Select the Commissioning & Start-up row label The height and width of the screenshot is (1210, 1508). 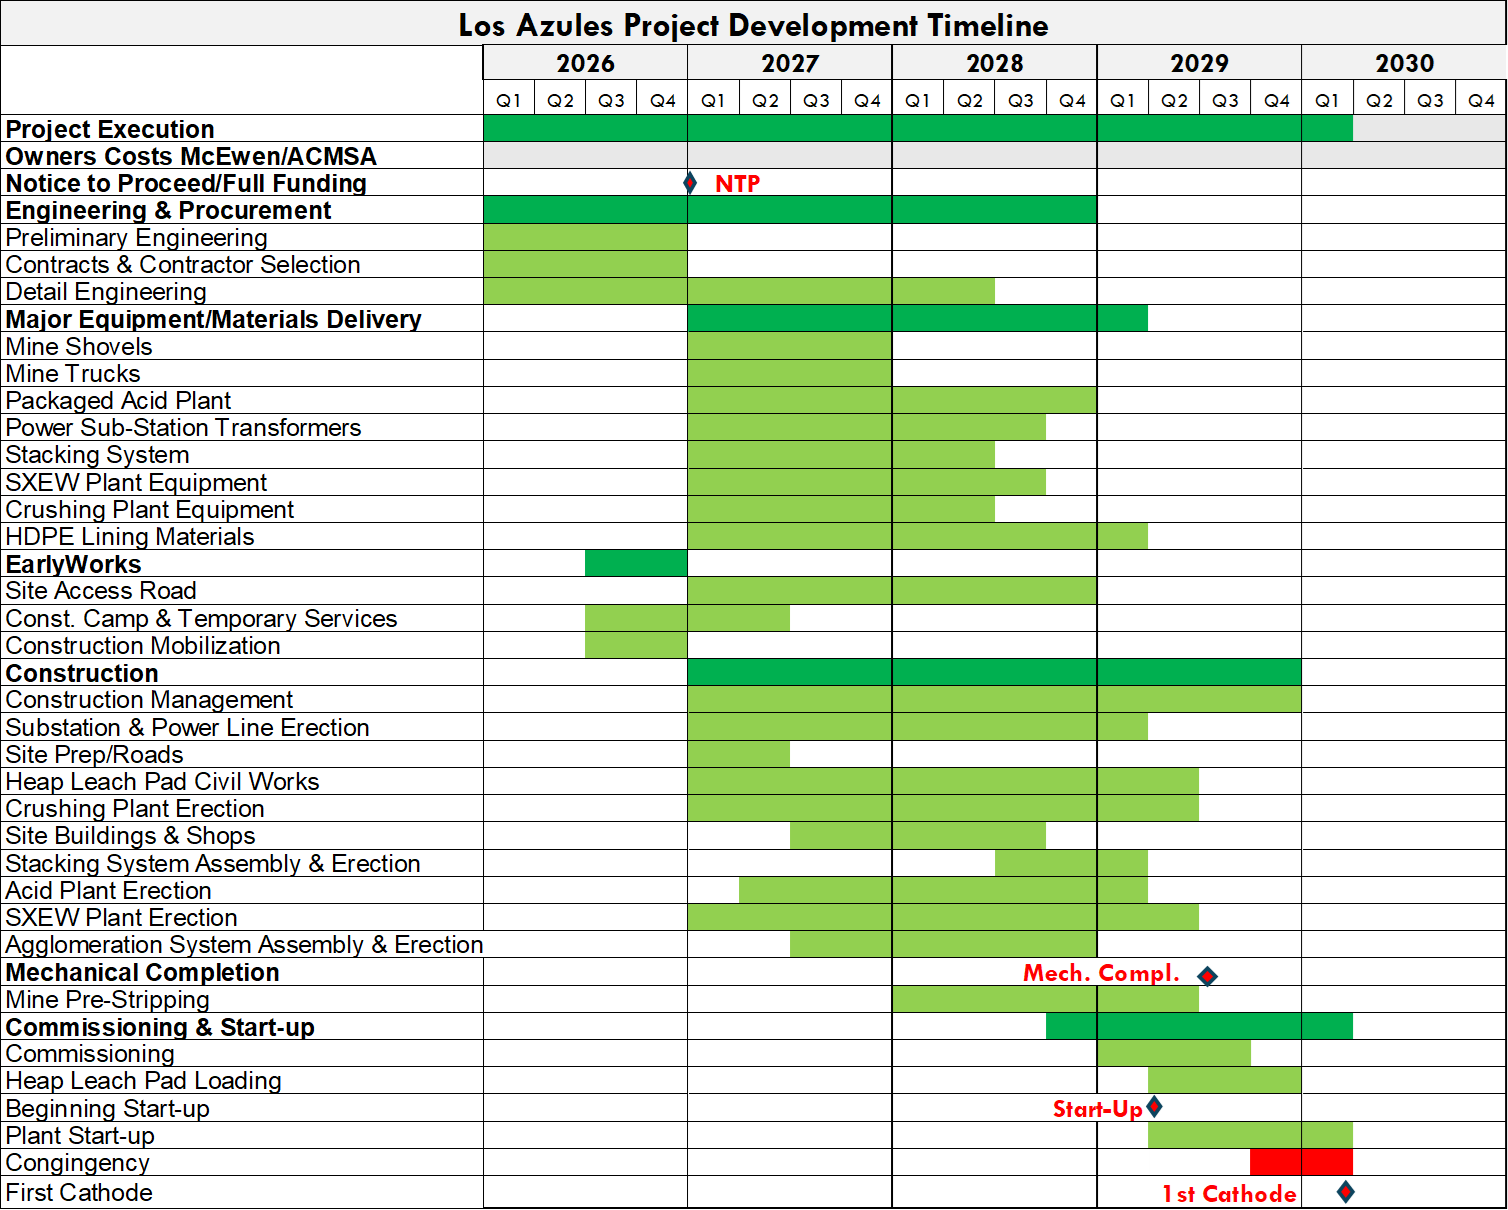[x=160, y=1027]
